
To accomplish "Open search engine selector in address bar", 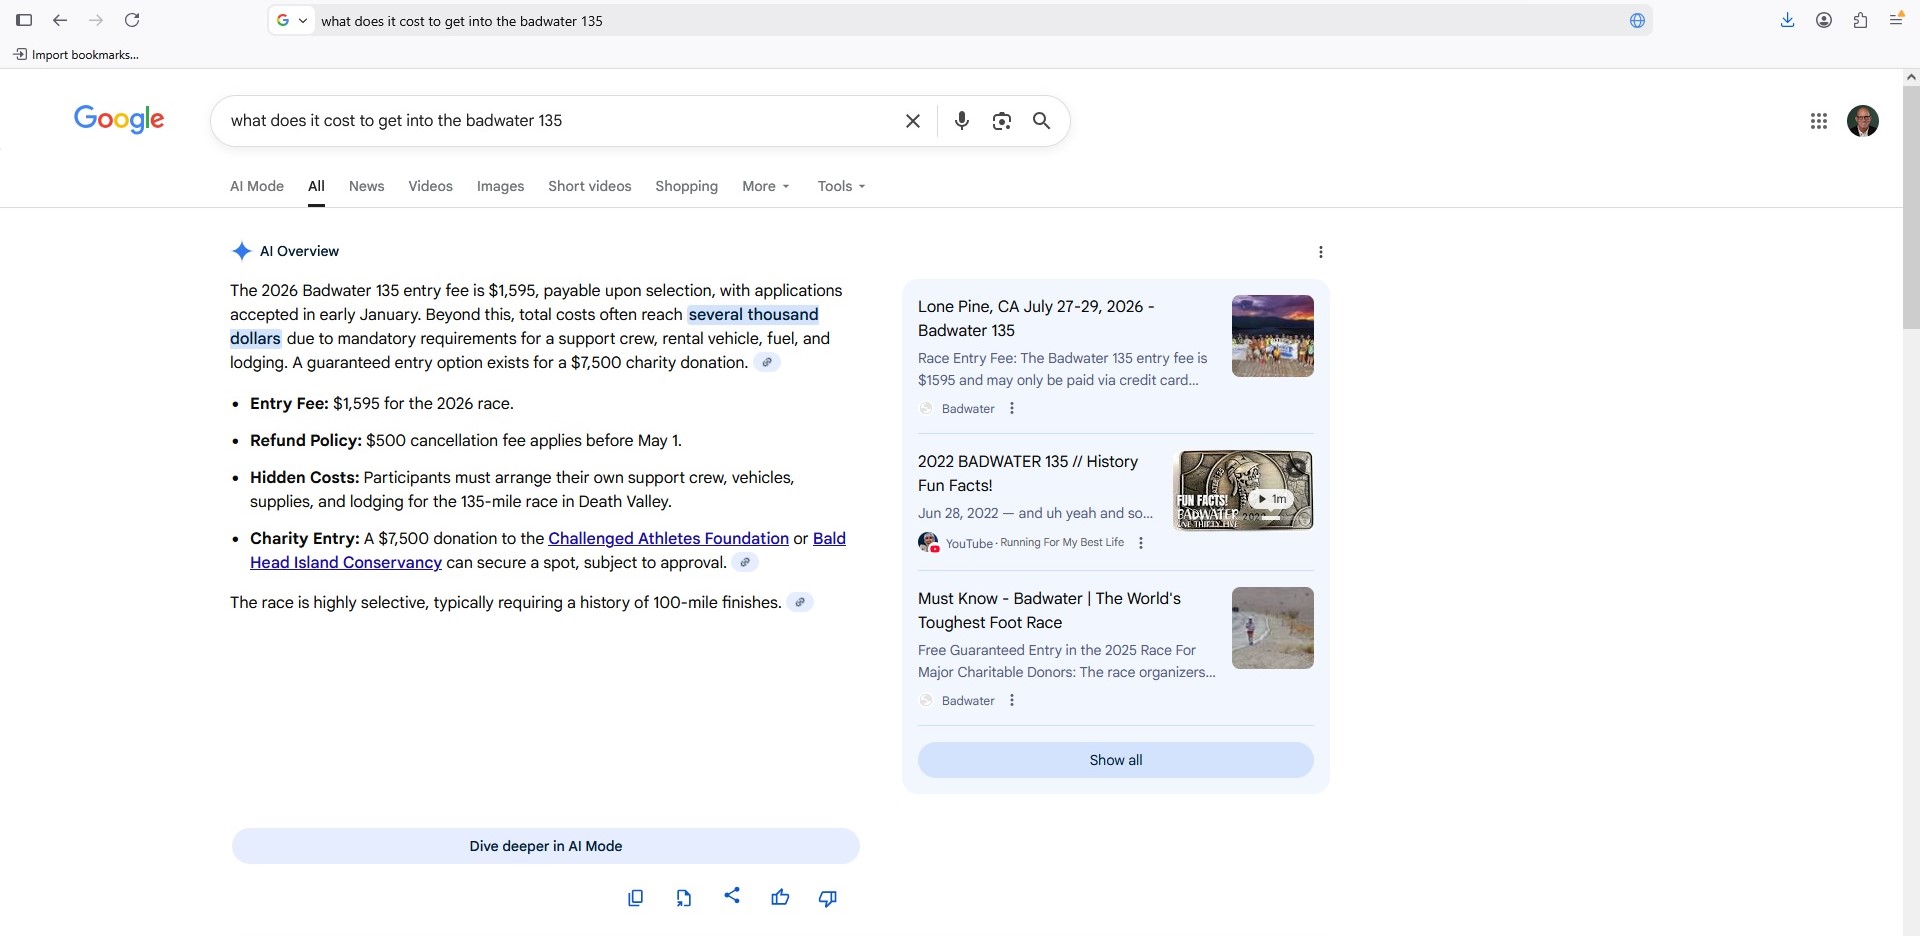I will pos(292,20).
